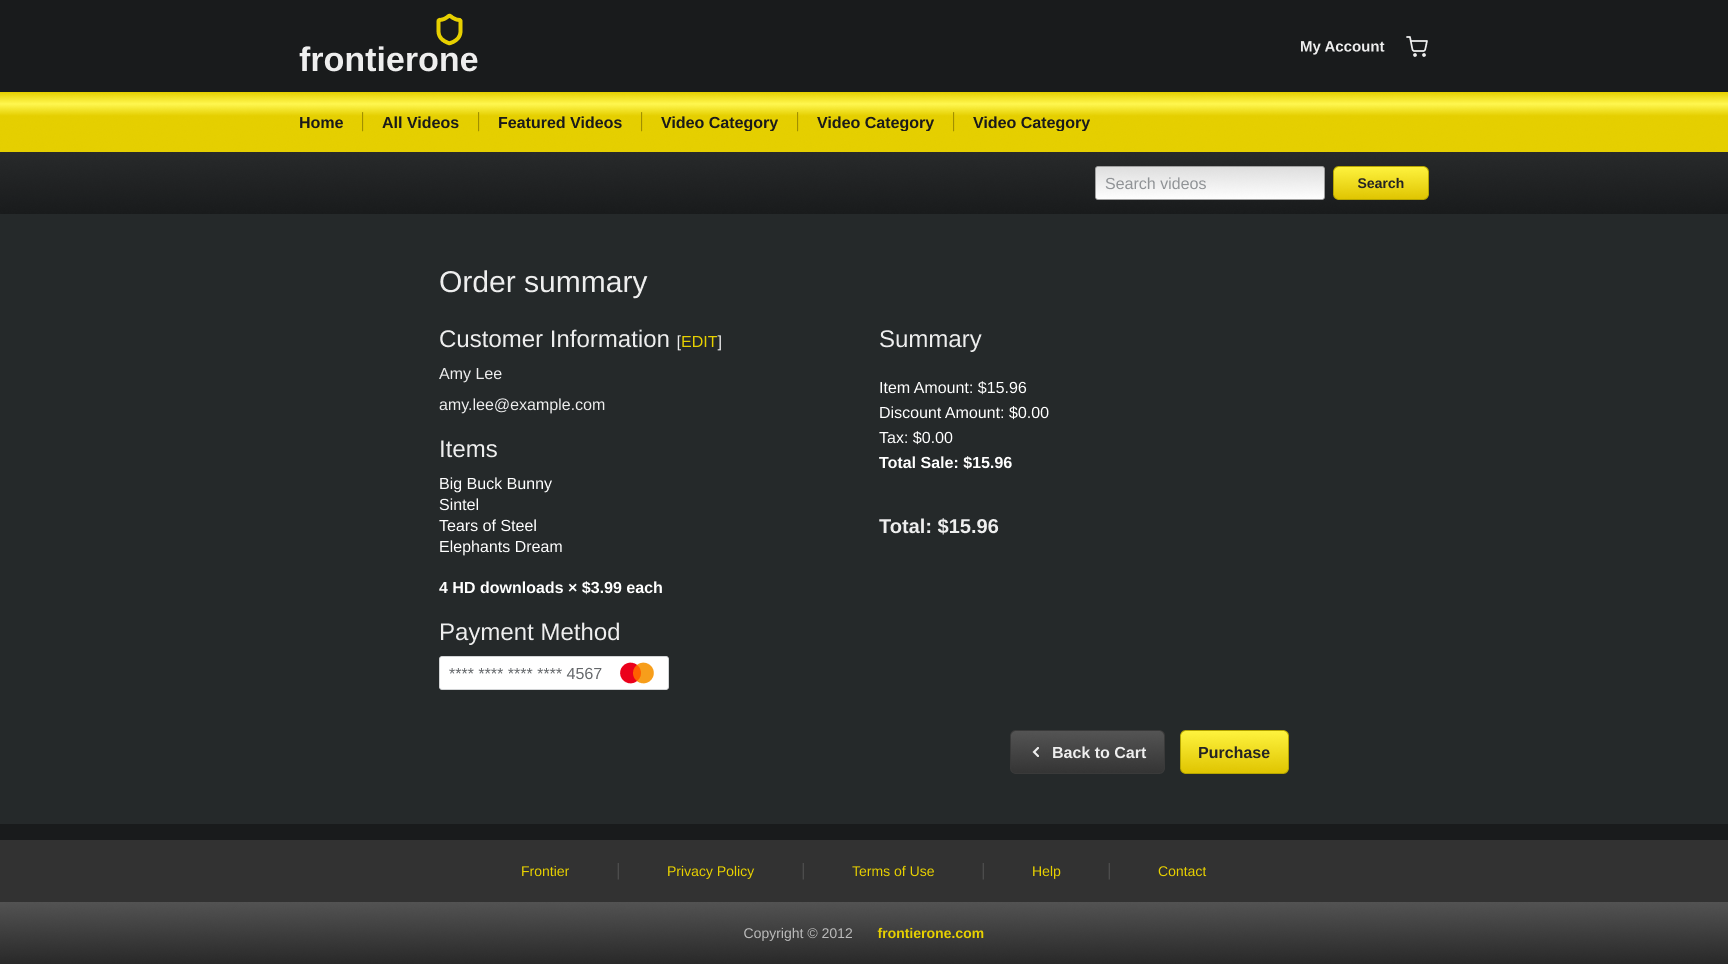Click the Total: $15.96 heading
The height and width of the screenshot is (964, 1728).
[x=939, y=527]
